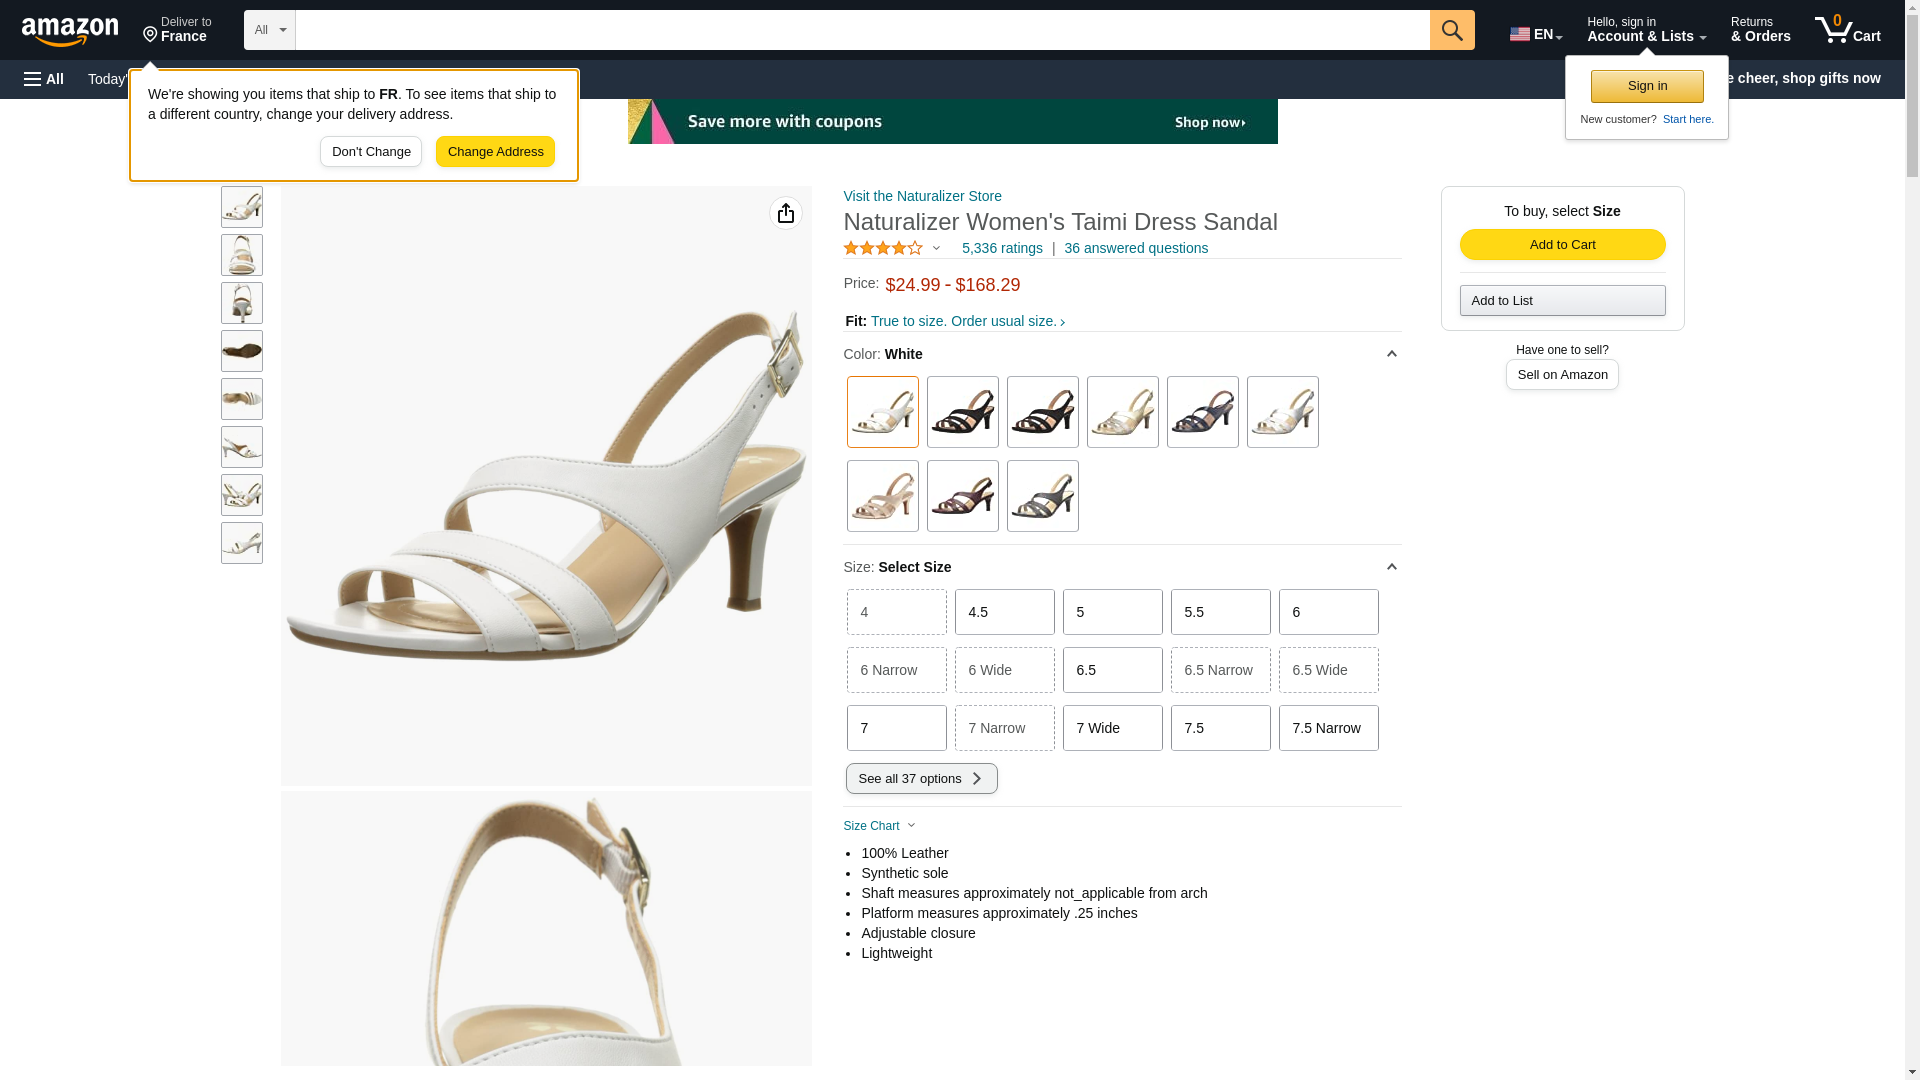Click into the search text field
The width and height of the screenshot is (1920, 1080).
coord(861,30)
